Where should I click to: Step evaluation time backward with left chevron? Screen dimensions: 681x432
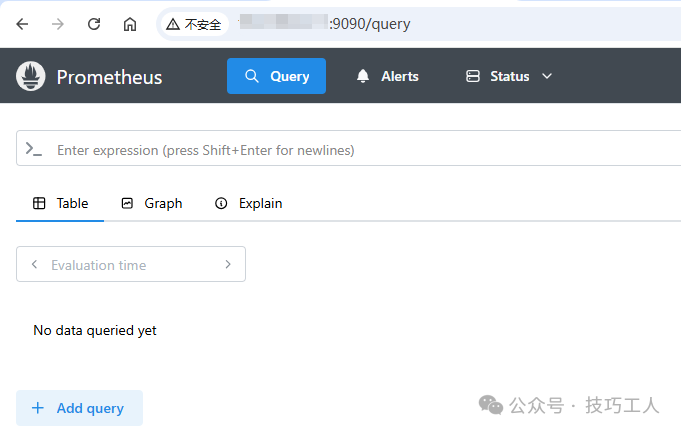35,265
